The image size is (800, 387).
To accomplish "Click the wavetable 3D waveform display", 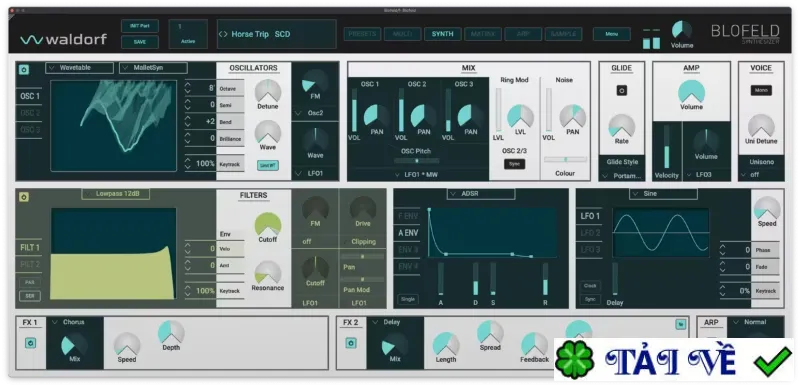I will click(x=113, y=125).
